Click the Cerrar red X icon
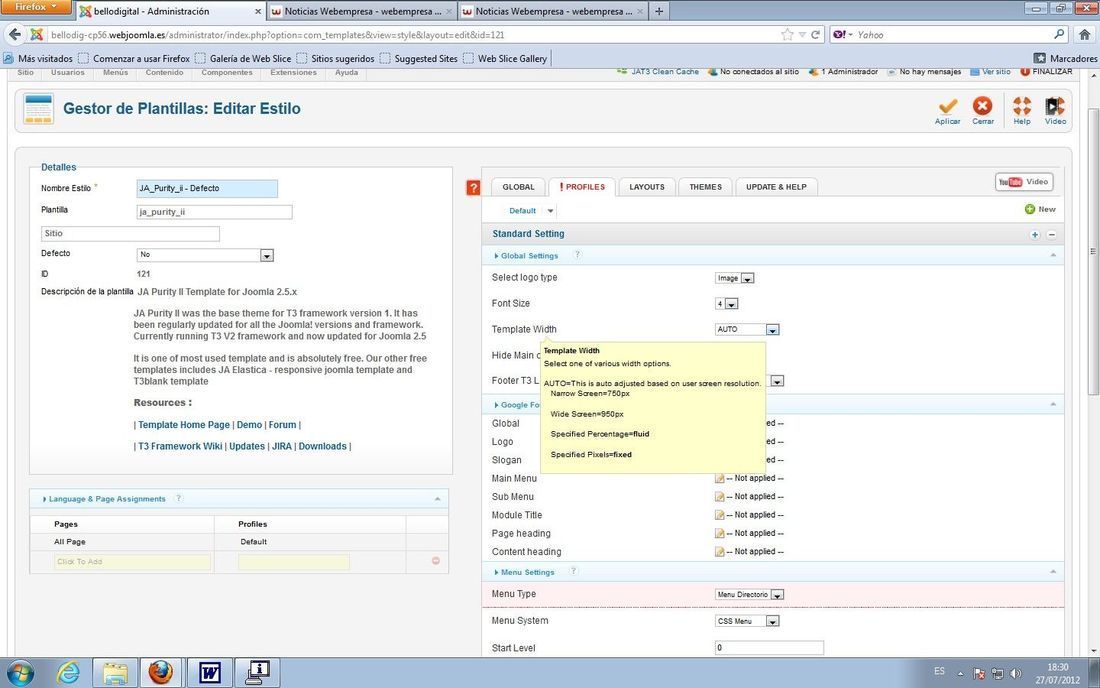1100x688 pixels. 982,106
